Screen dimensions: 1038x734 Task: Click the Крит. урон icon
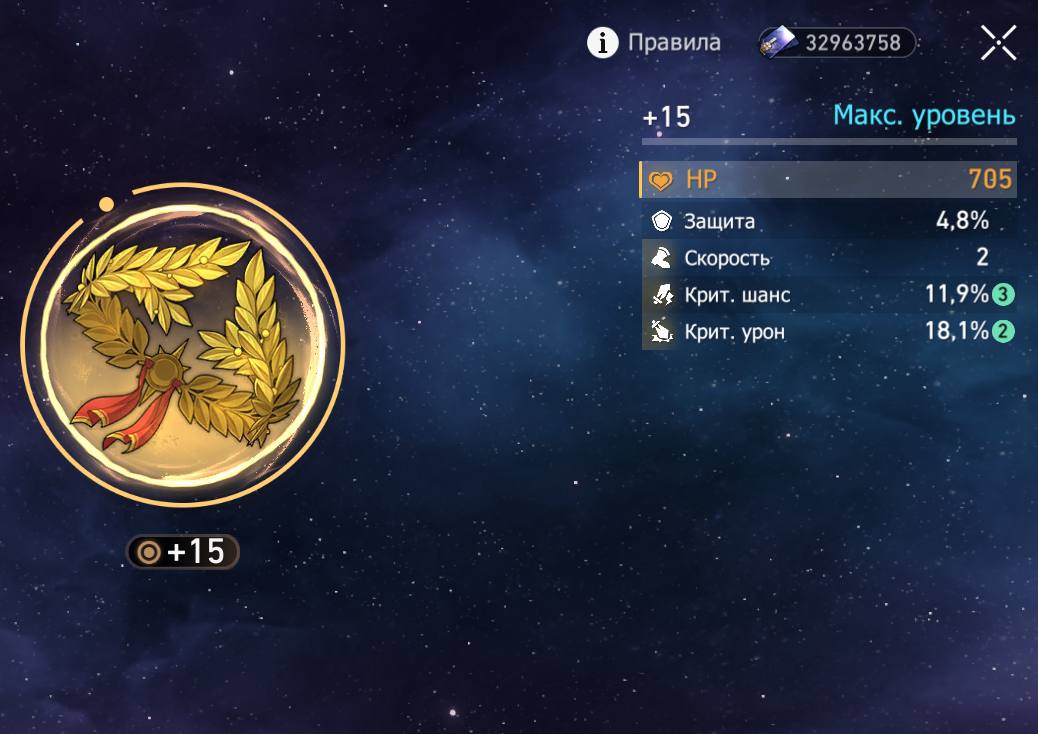[x=661, y=331]
